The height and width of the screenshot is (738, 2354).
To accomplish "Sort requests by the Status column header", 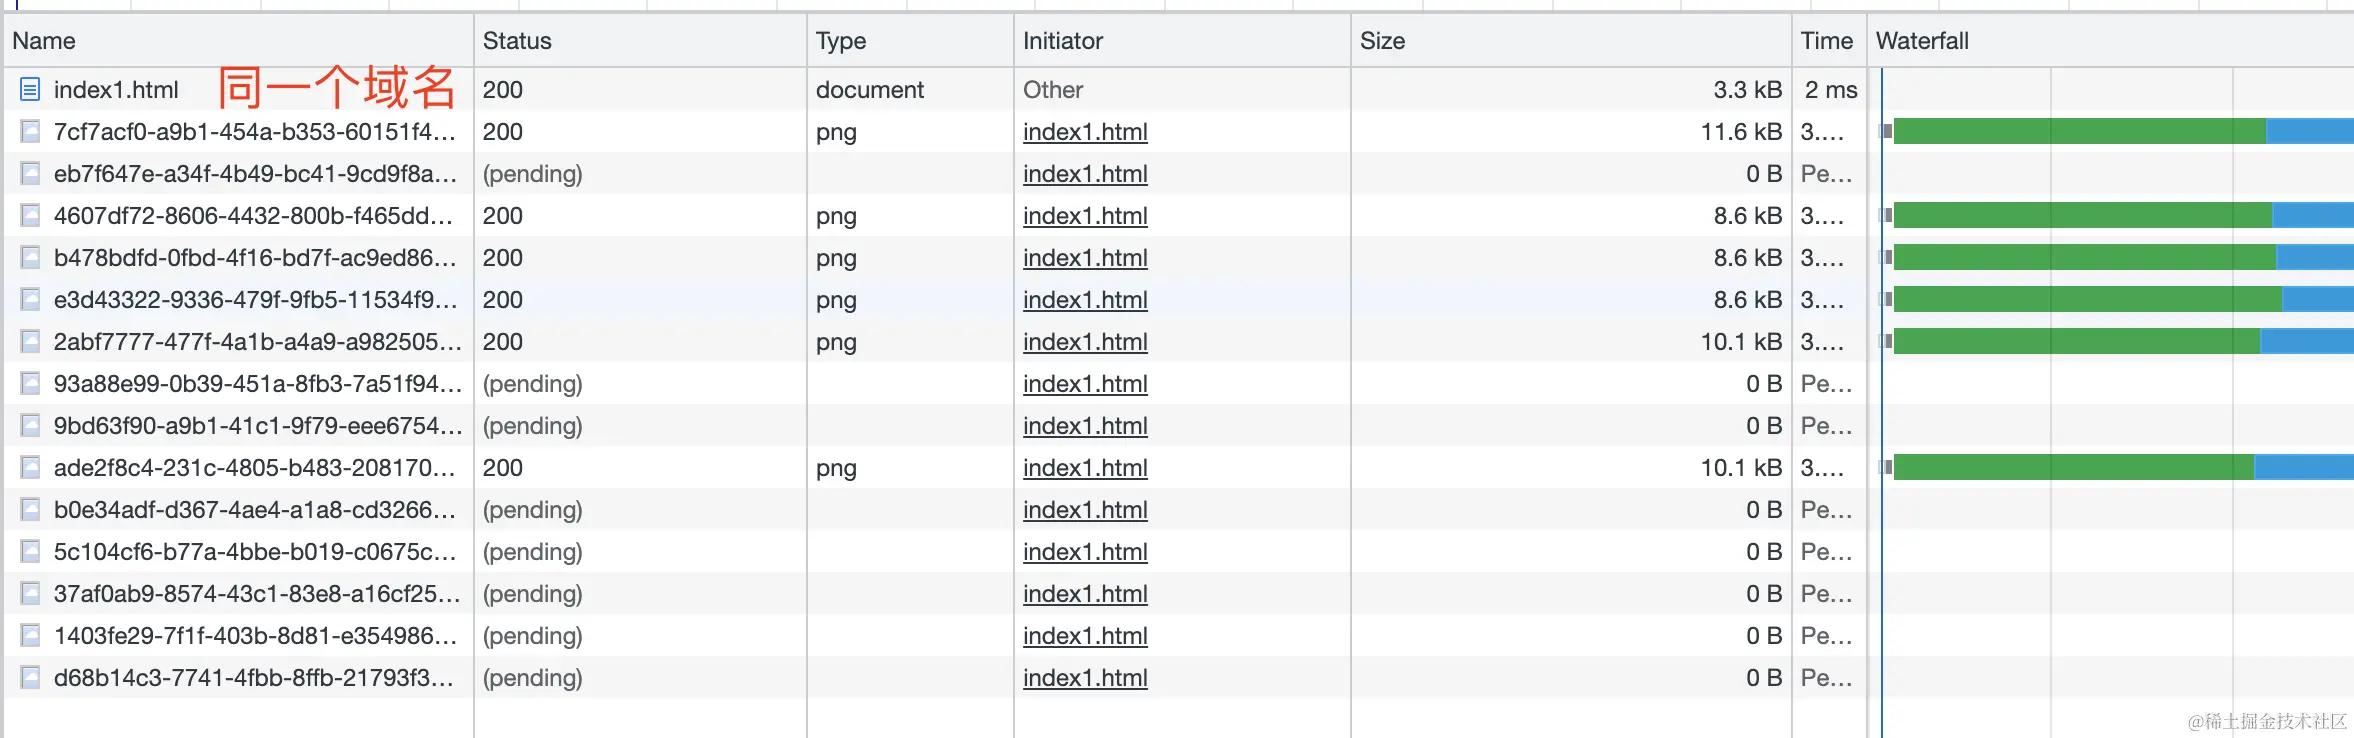I will click(517, 41).
